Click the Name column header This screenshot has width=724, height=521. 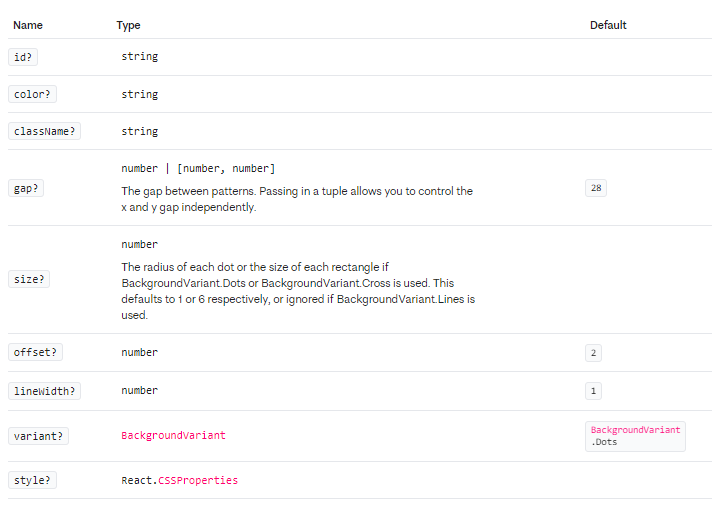click(28, 25)
